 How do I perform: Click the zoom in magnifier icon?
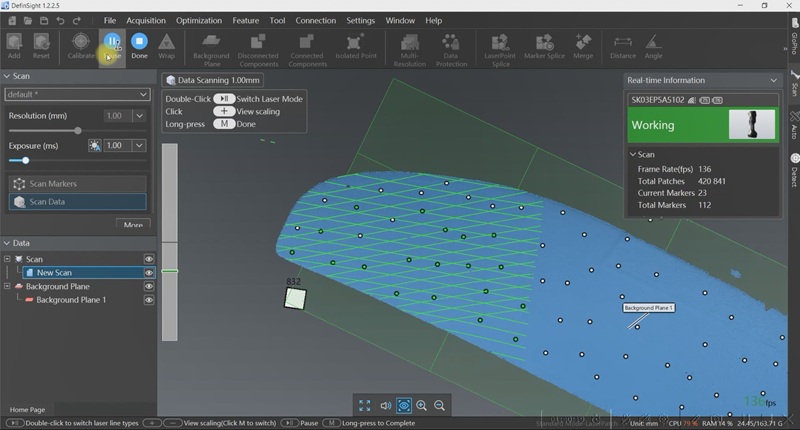[422, 405]
